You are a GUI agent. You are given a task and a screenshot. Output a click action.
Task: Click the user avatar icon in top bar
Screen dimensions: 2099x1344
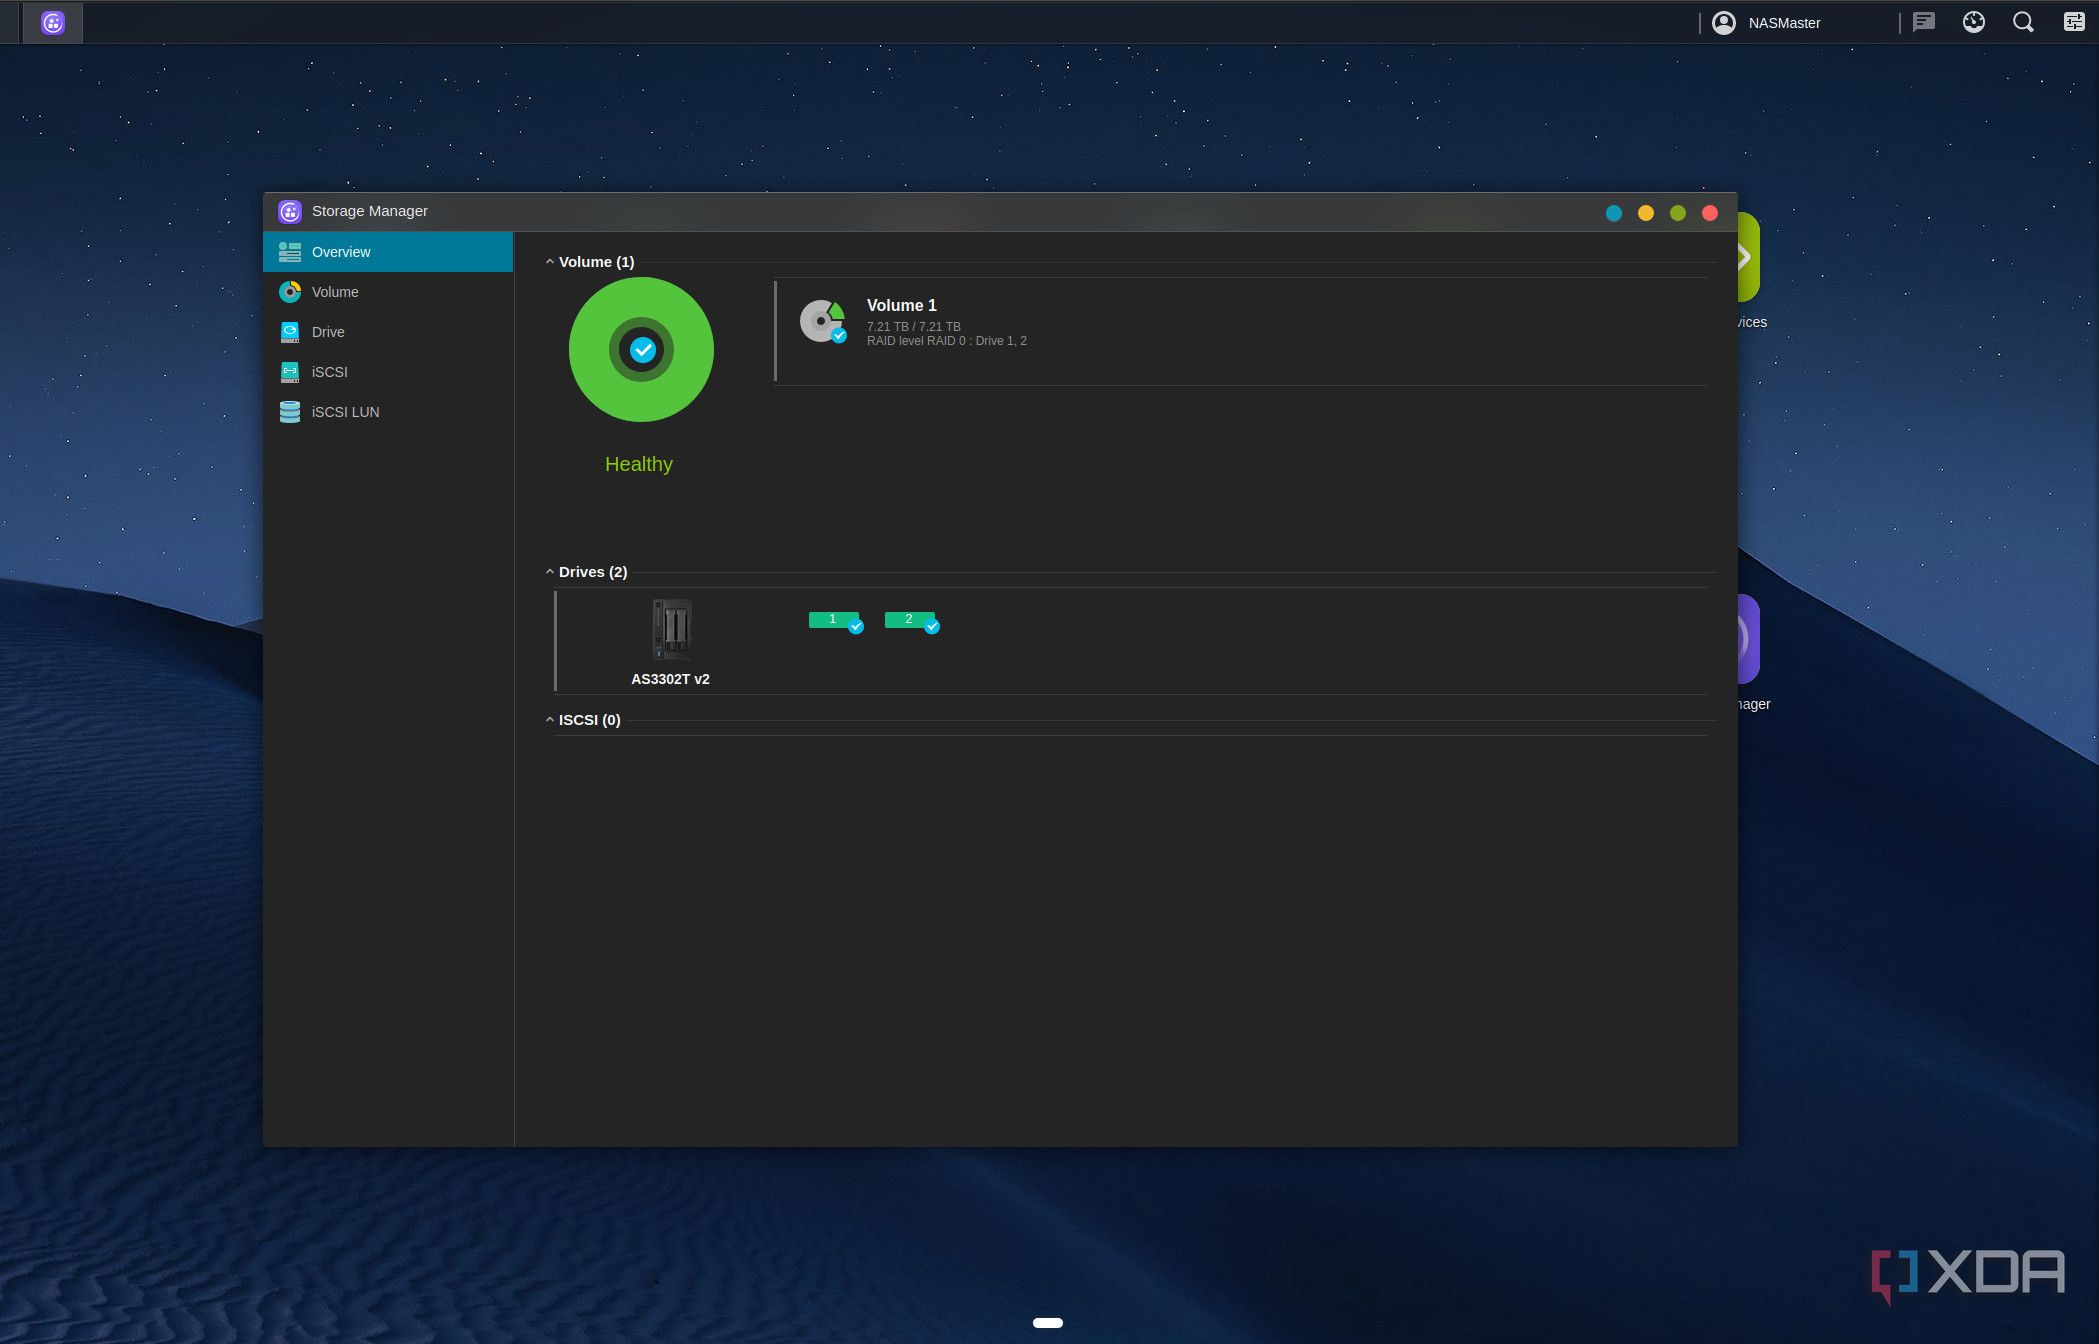tap(1724, 23)
